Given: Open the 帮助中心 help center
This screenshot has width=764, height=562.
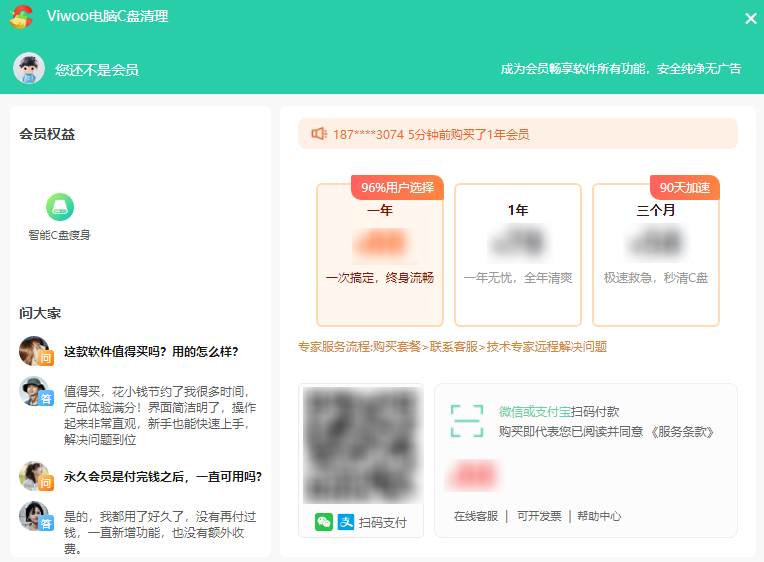Looking at the screenshot, I should [599, 516].
